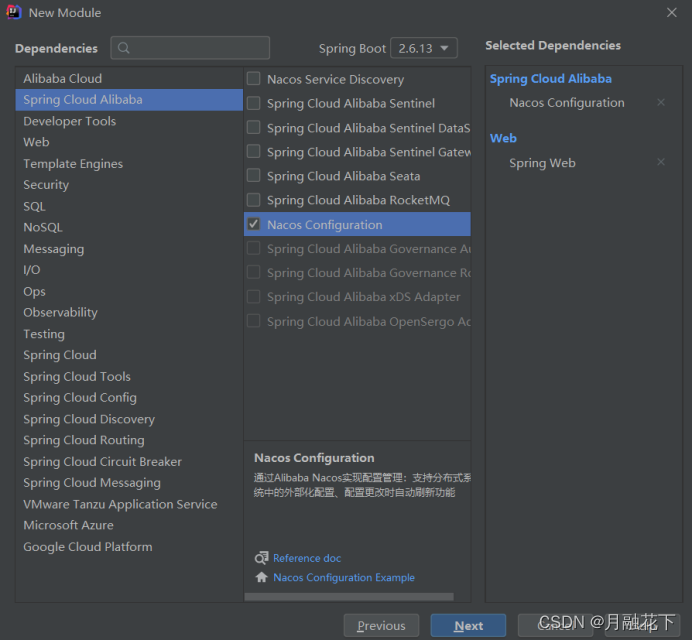The width and height of the screenshot is (692, 641).
Task: Select I/O category
Action: pos(129,270)
